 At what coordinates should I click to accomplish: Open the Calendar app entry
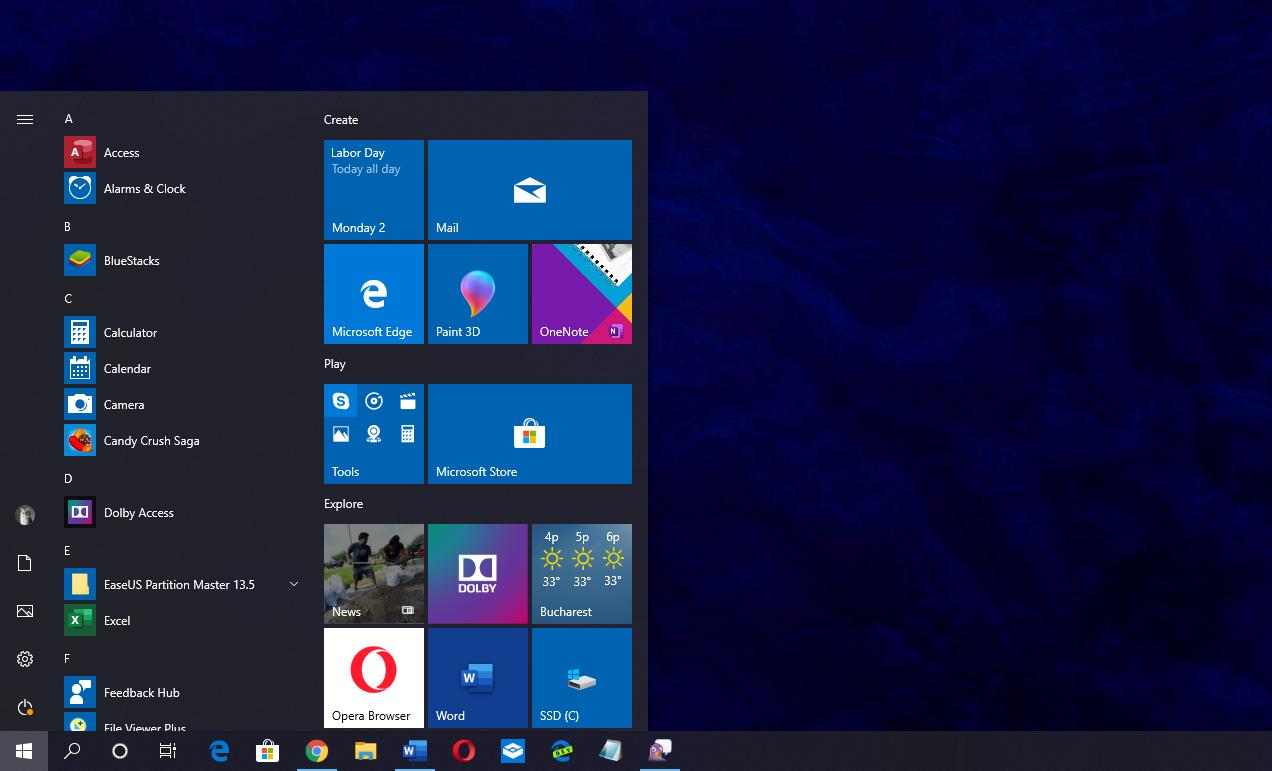pyautogui.click(x=182, y=368)
